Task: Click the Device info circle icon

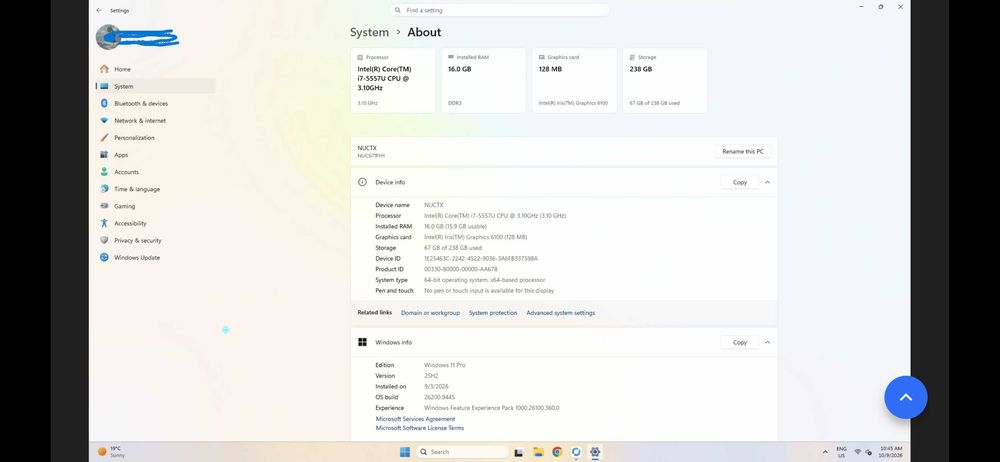Action: click(x=362, y=182)
